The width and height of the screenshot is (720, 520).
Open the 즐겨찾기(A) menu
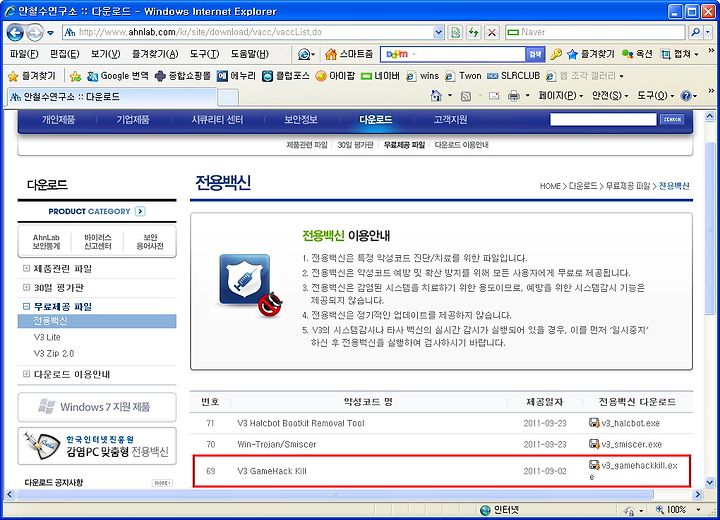[x=155, y=54]
